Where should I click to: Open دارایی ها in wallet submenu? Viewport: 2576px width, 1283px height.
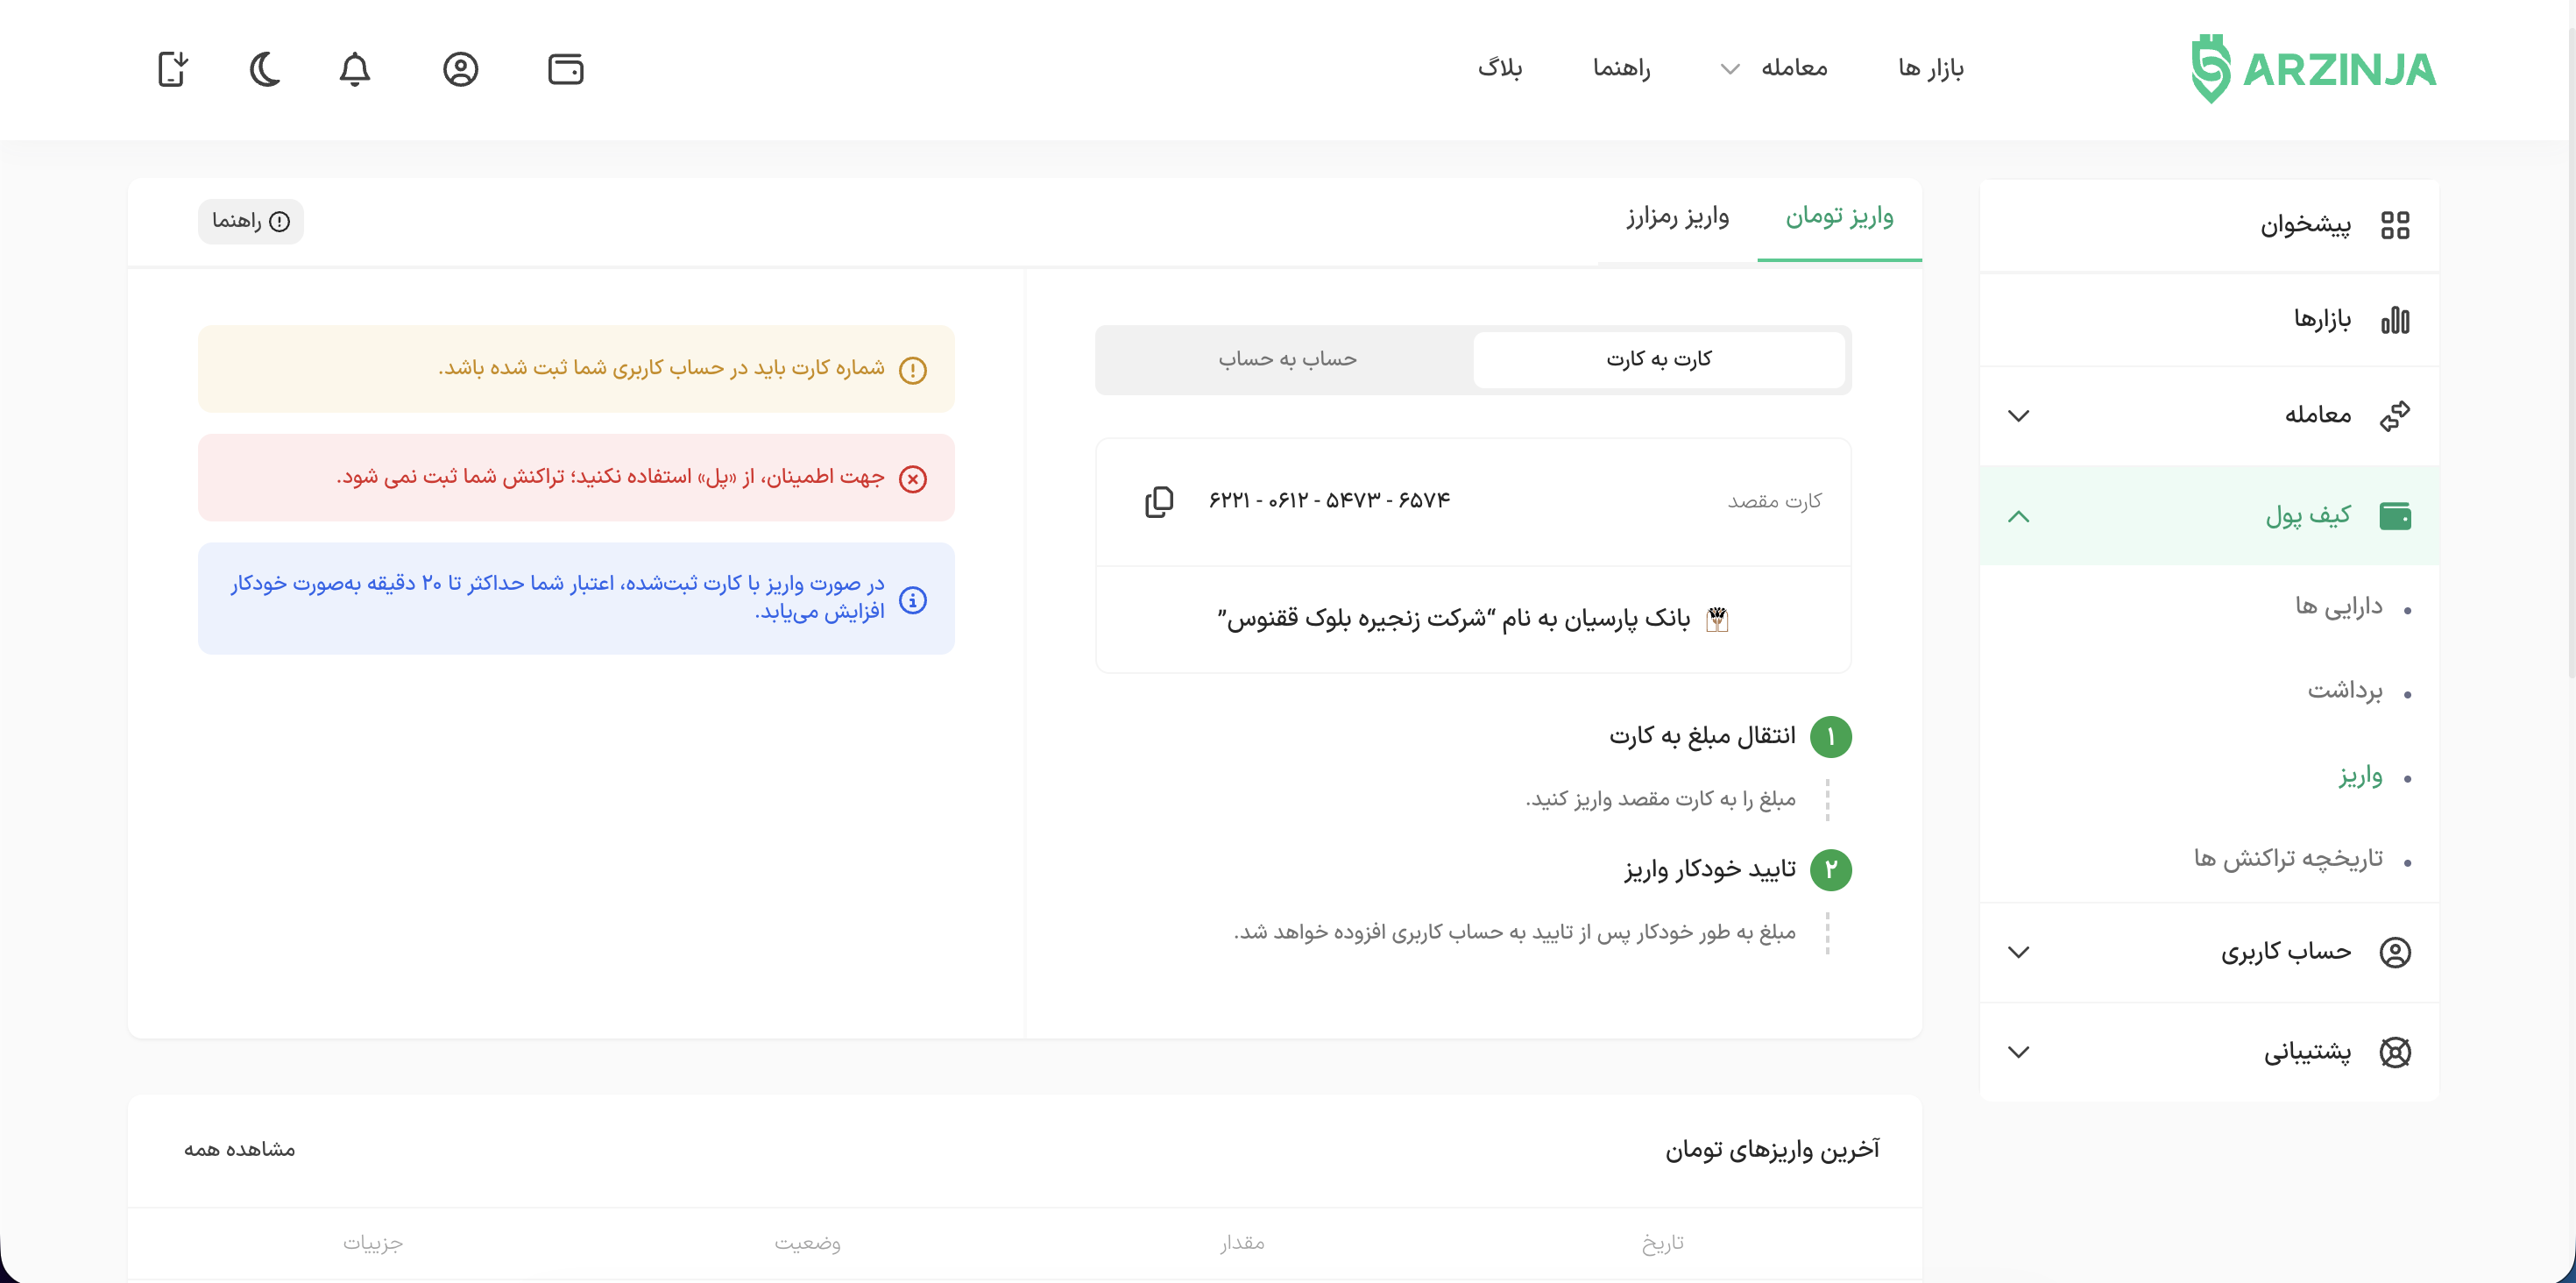2338,607
